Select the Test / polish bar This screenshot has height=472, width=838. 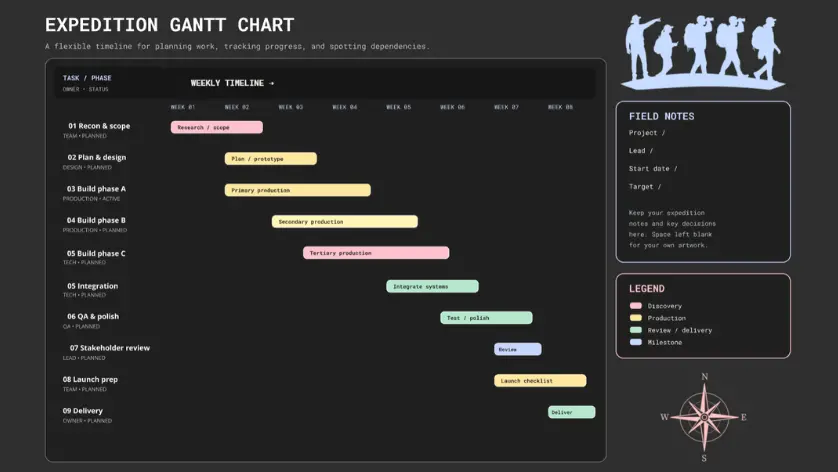(x=486, y=318)
